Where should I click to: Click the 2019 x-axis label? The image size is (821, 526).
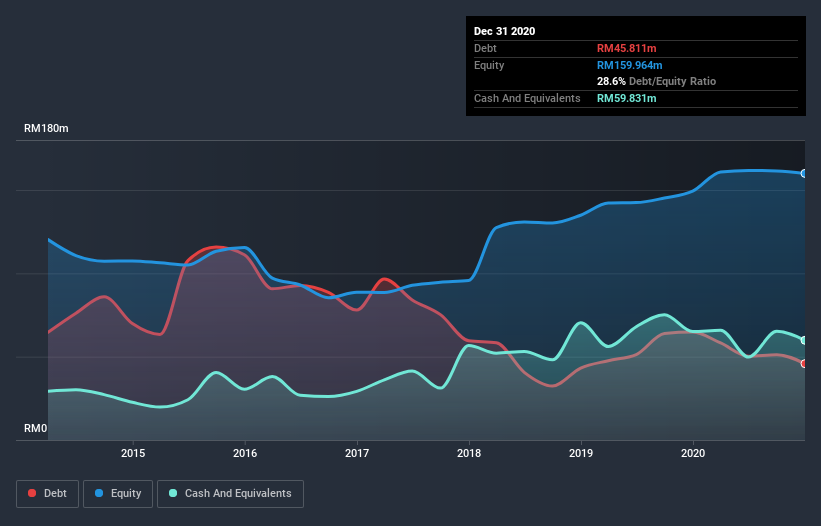click(x=581, y=453)
